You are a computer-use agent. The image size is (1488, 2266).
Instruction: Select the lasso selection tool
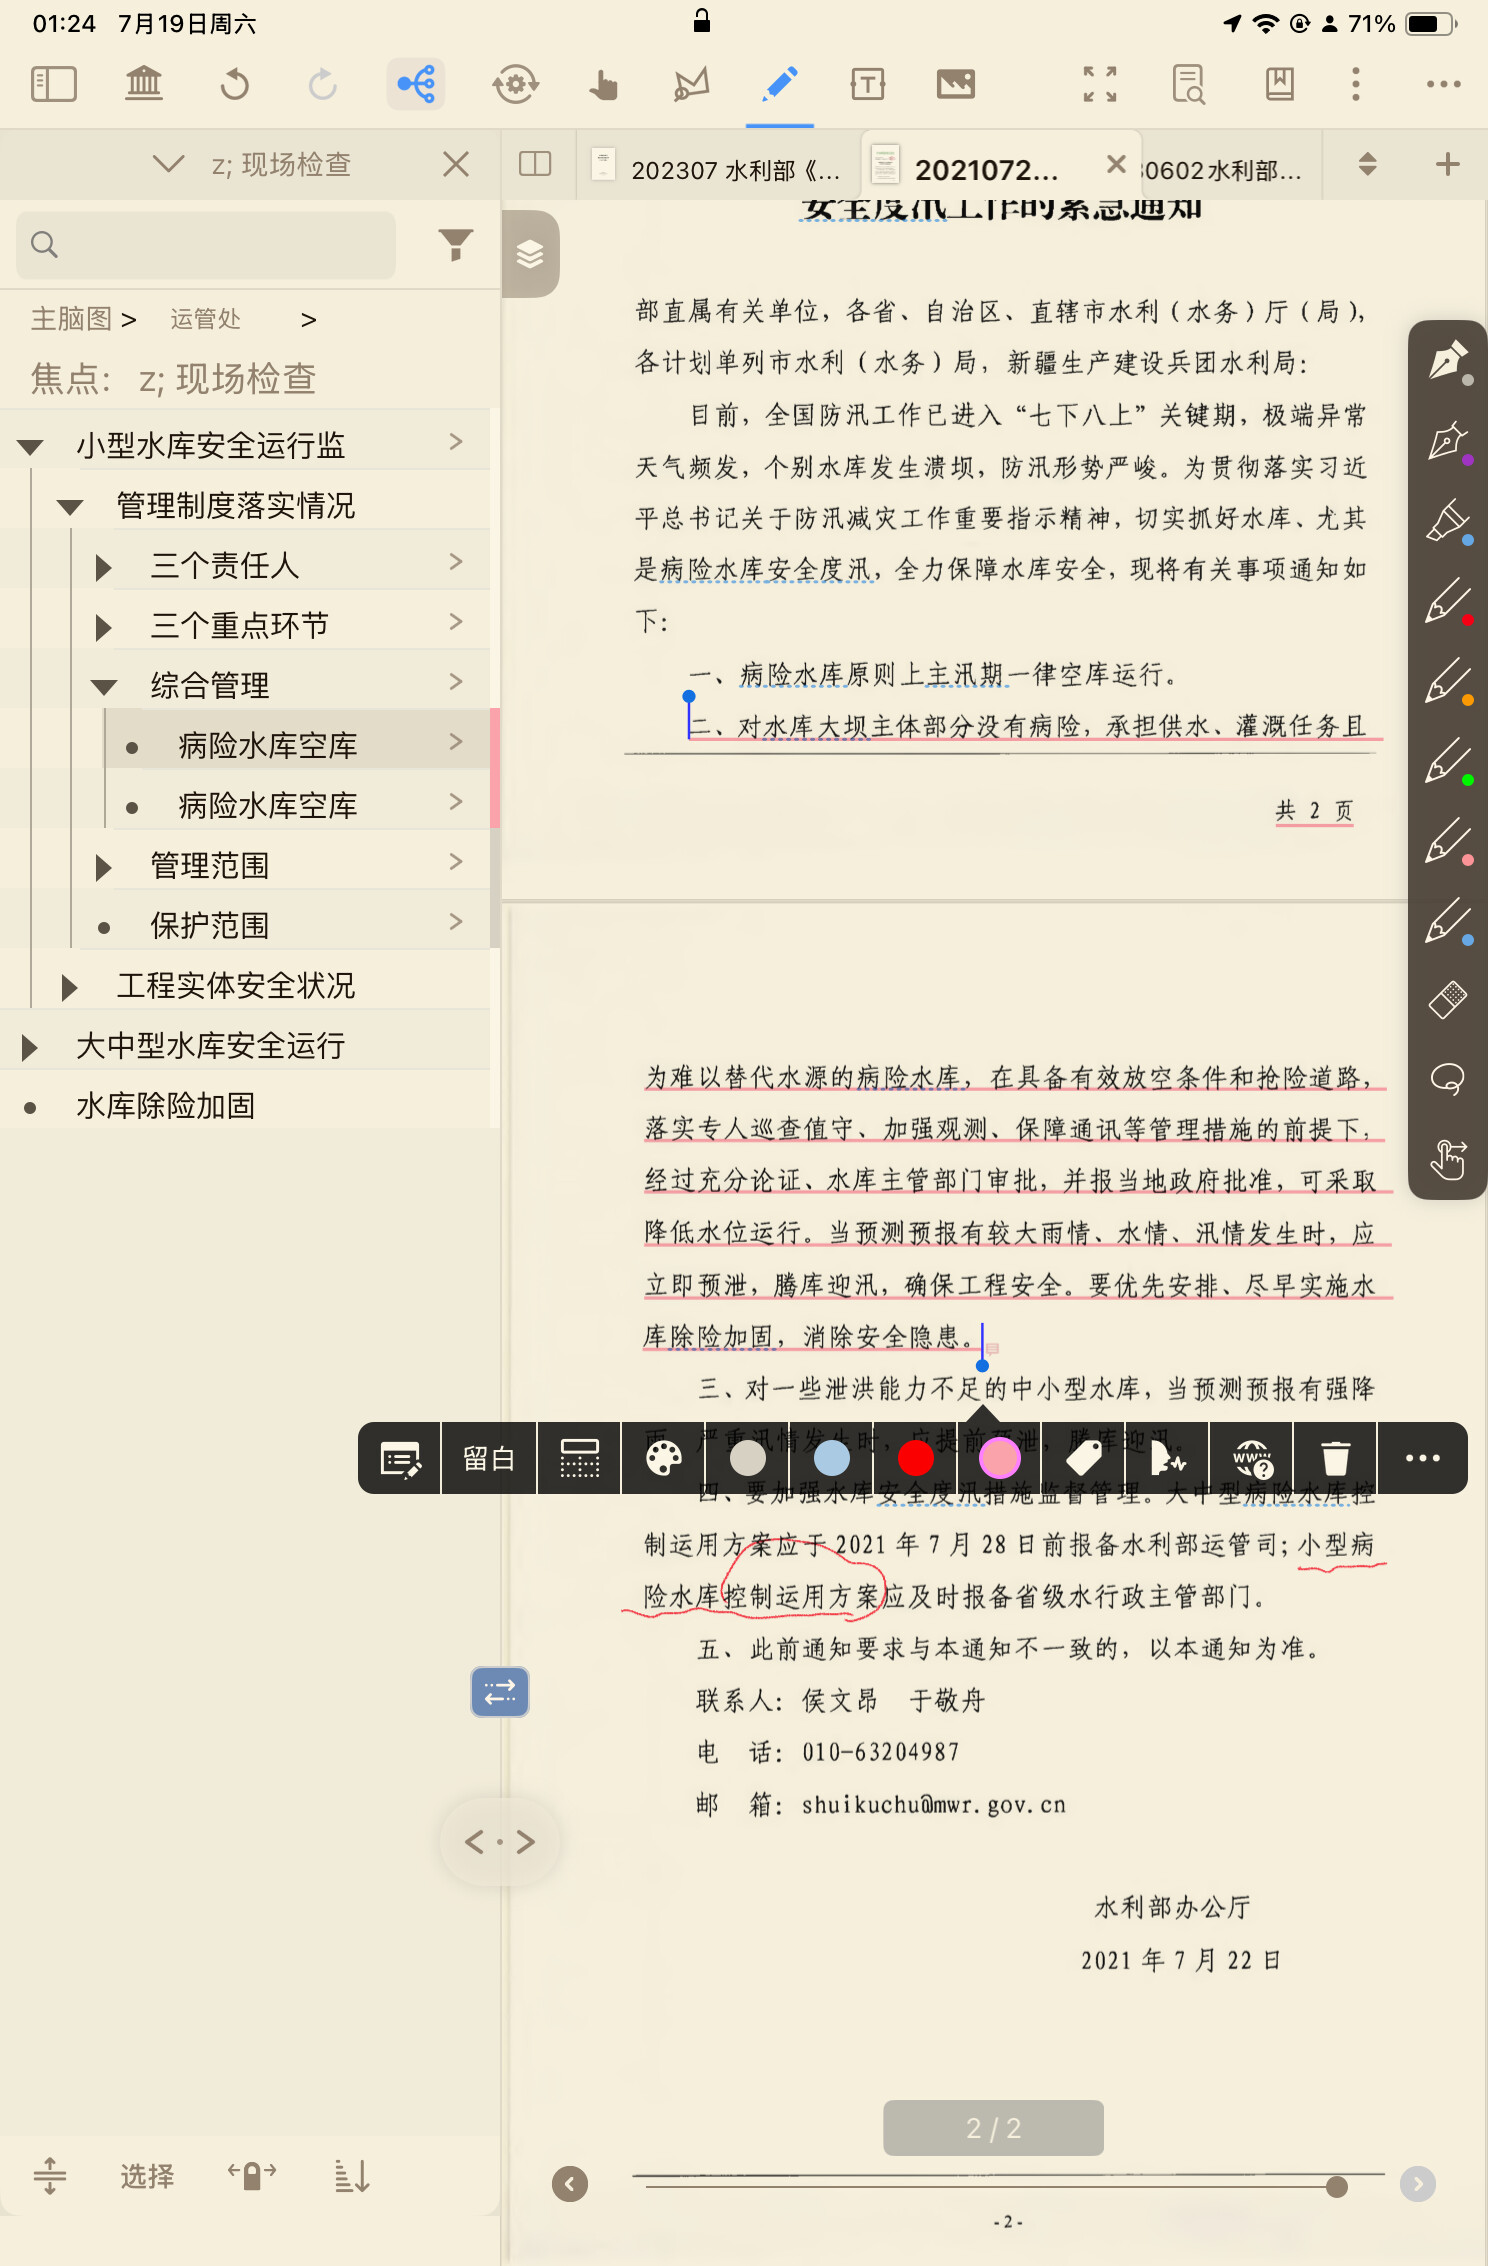[x=1447, y=1079]
